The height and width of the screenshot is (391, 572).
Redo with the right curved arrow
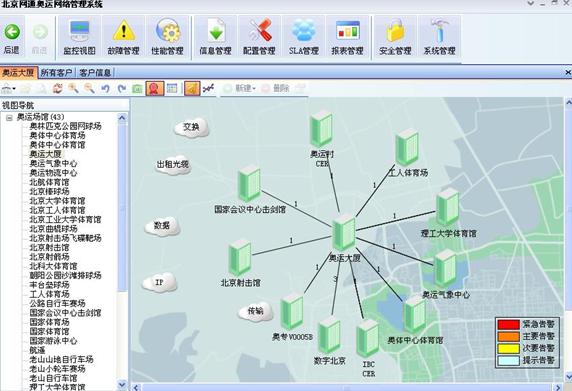click(x=121, y=88)
